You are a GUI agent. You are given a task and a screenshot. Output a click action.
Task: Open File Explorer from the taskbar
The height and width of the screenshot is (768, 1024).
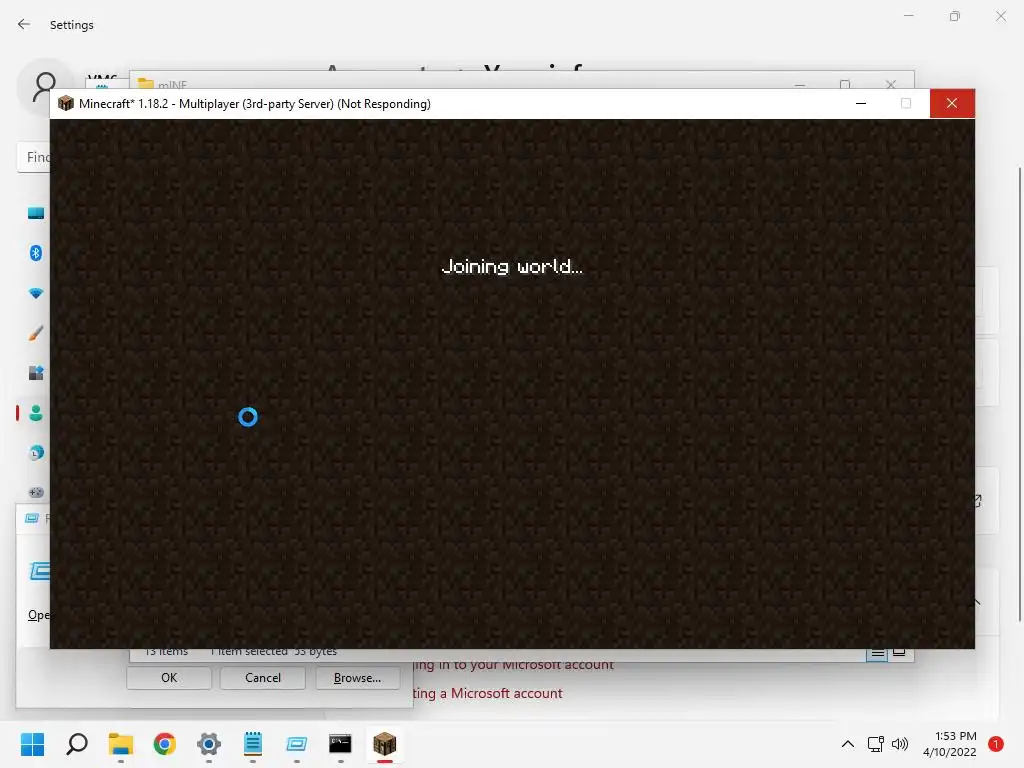[x=121, y=744]
